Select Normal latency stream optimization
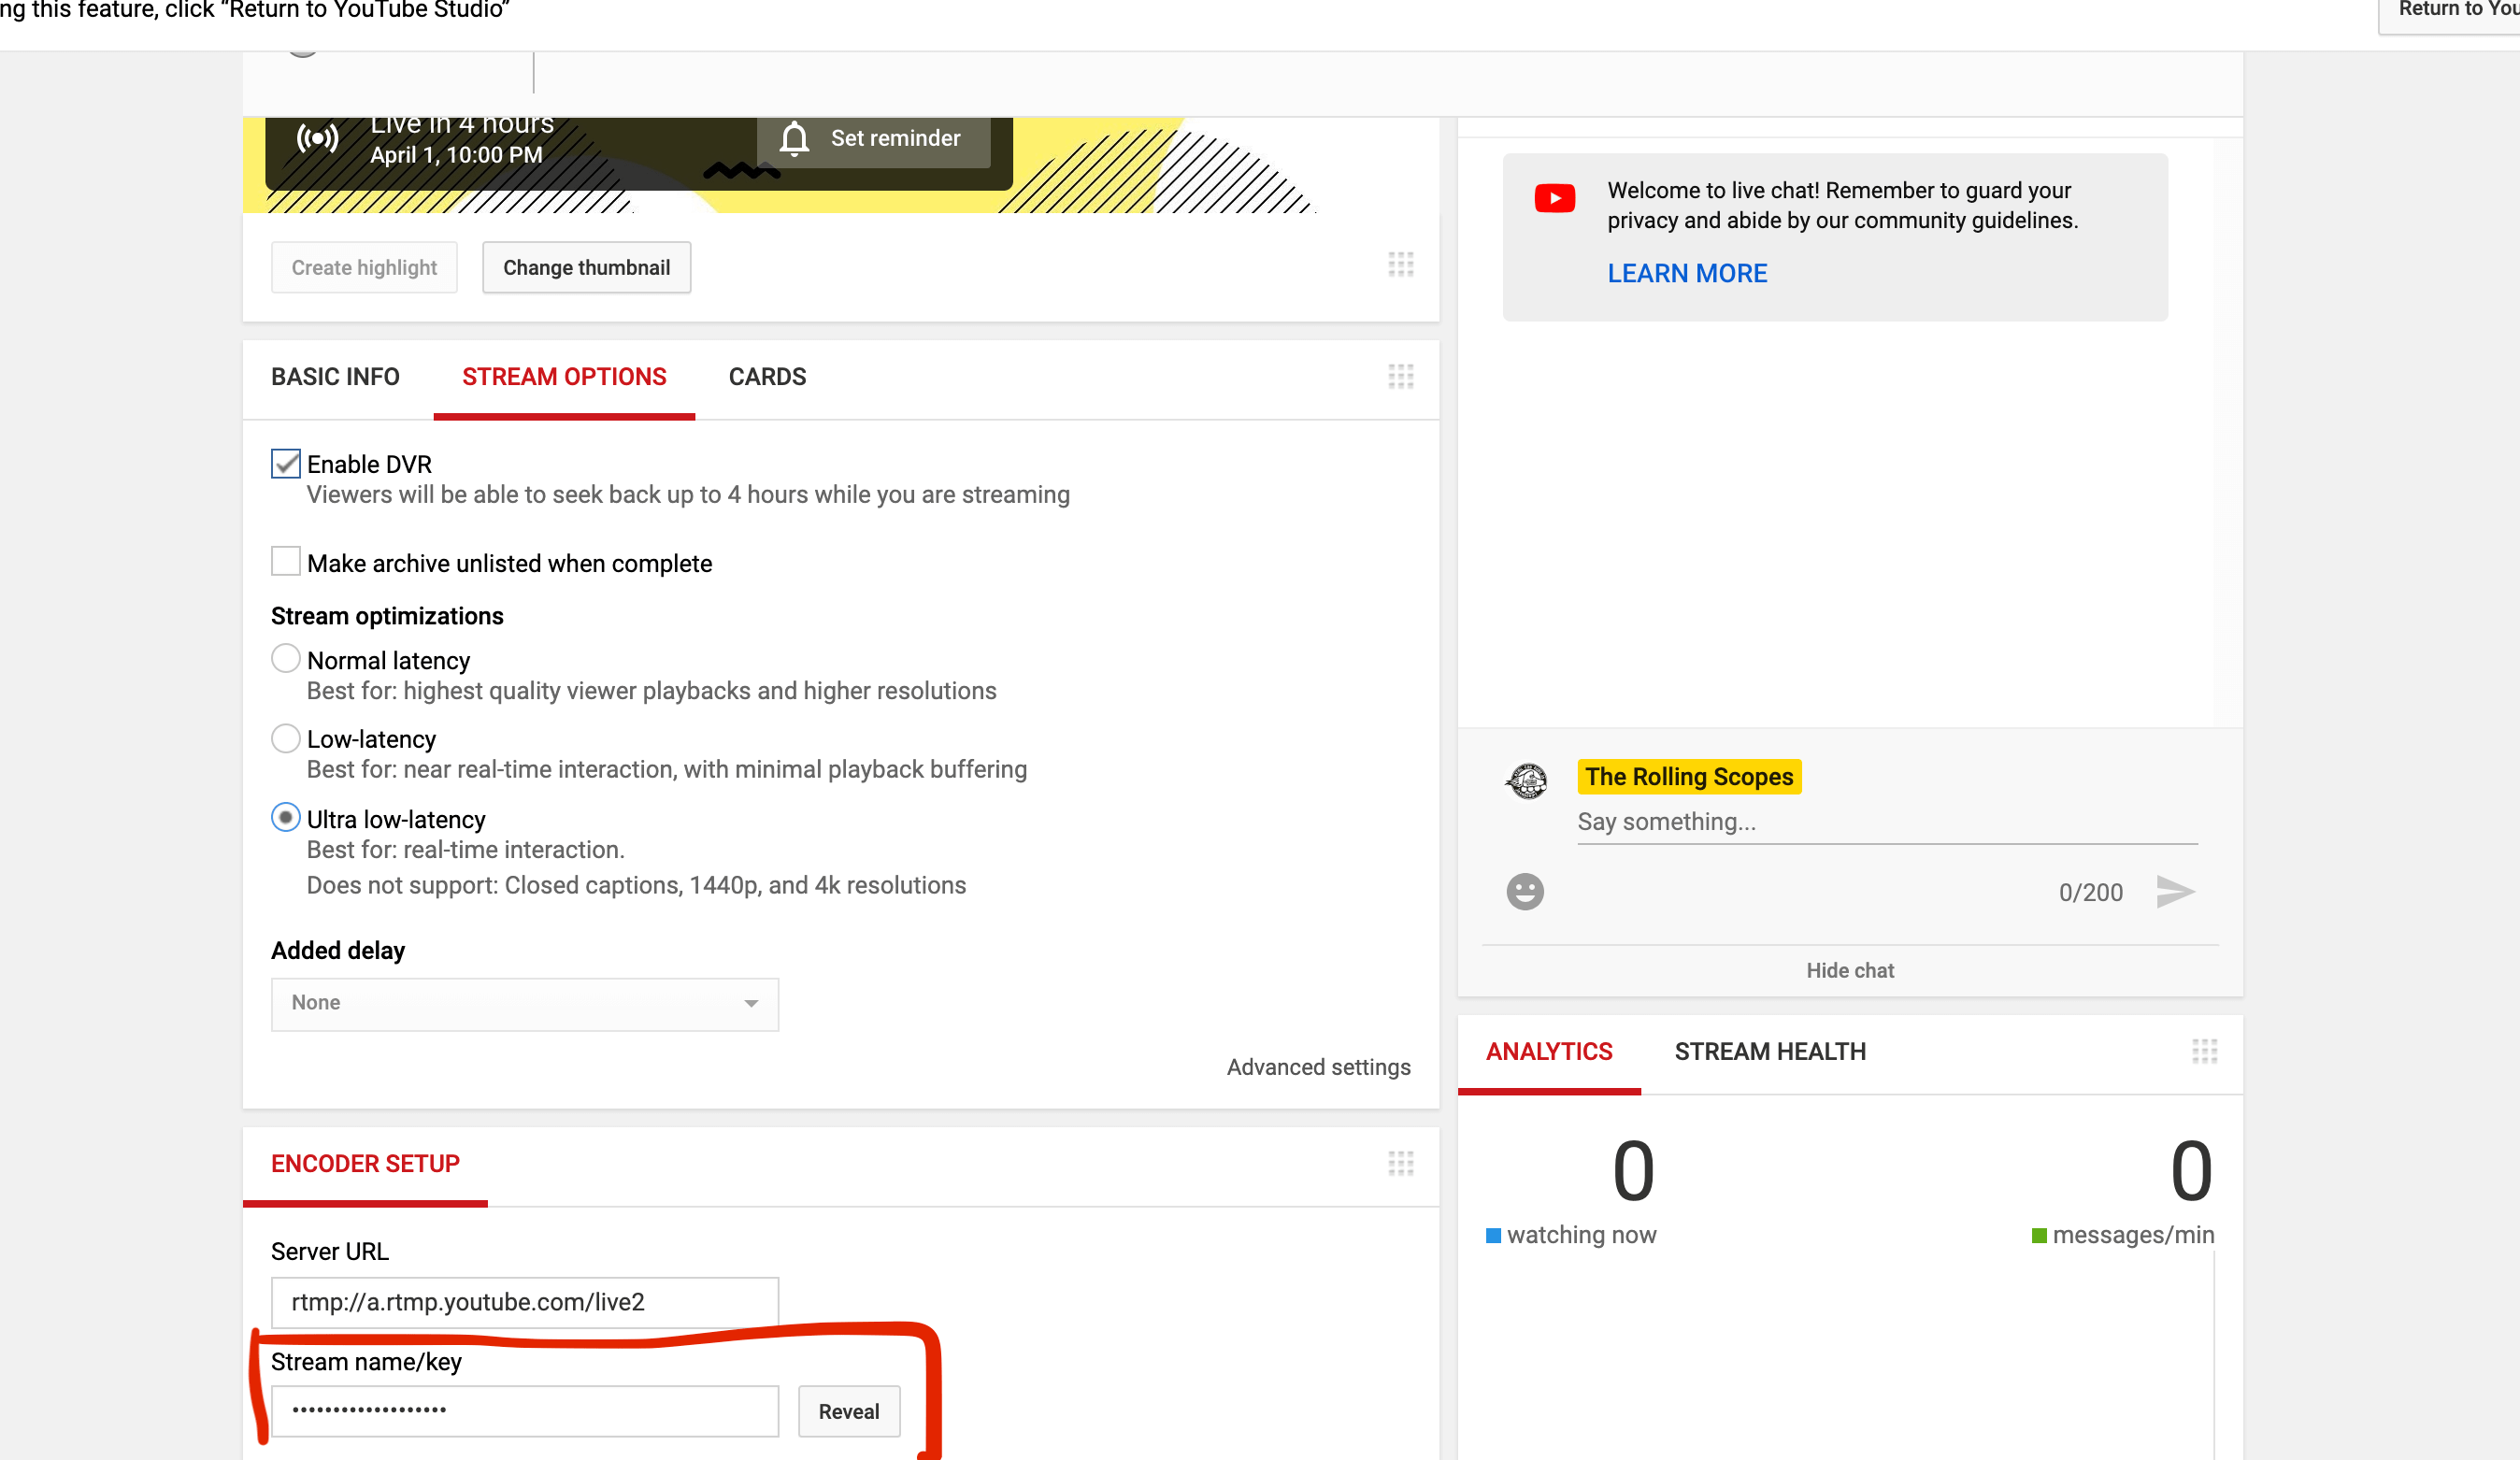Image resolution: width=2520 pixels, height=1460 pixels. tap(283, 657)
